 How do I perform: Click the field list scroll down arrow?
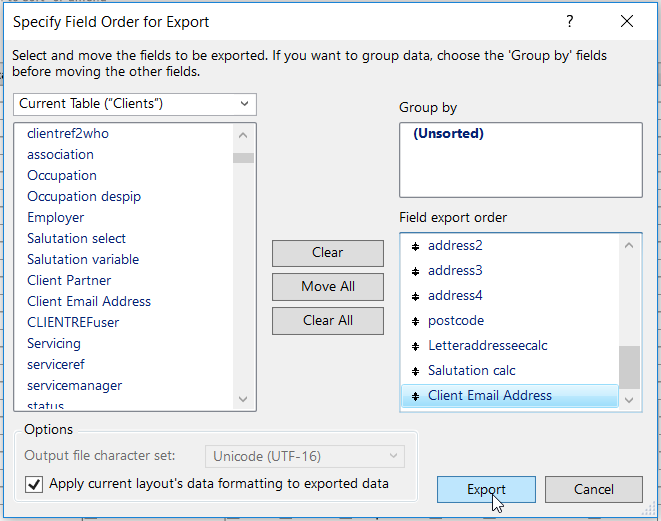coord(243,399)
